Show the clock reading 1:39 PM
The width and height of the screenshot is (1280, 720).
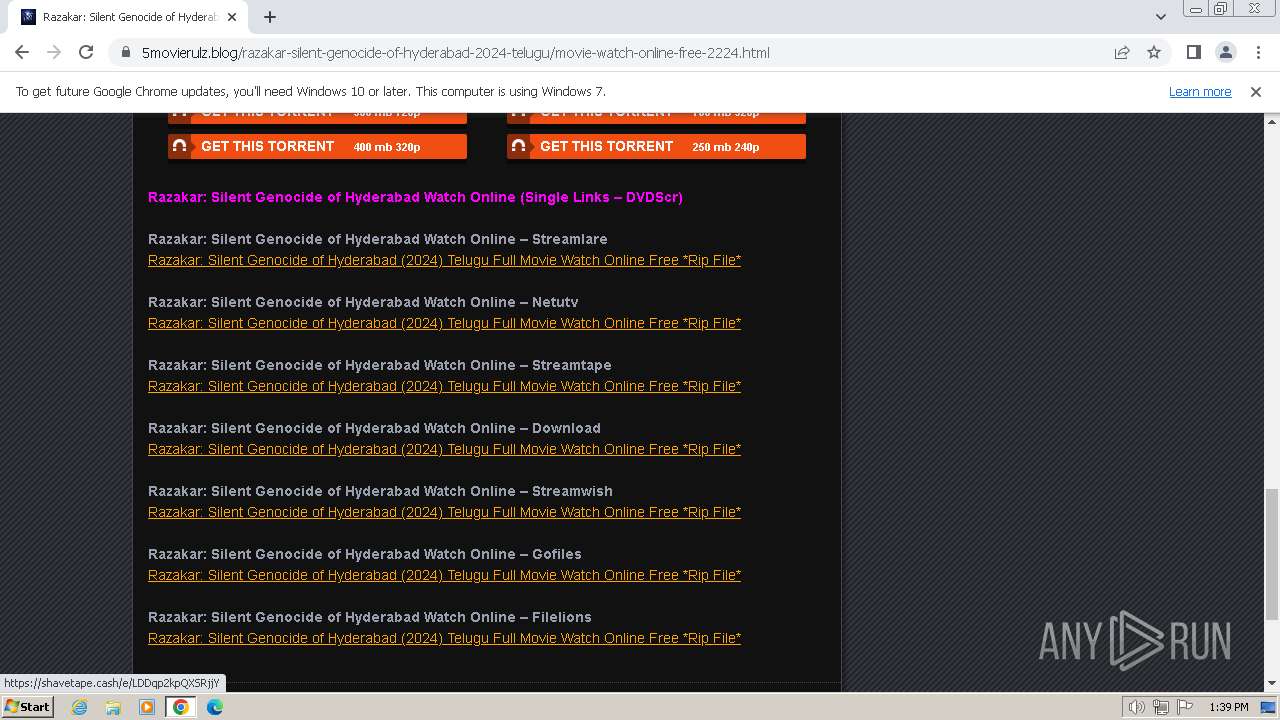(1229, 707)
